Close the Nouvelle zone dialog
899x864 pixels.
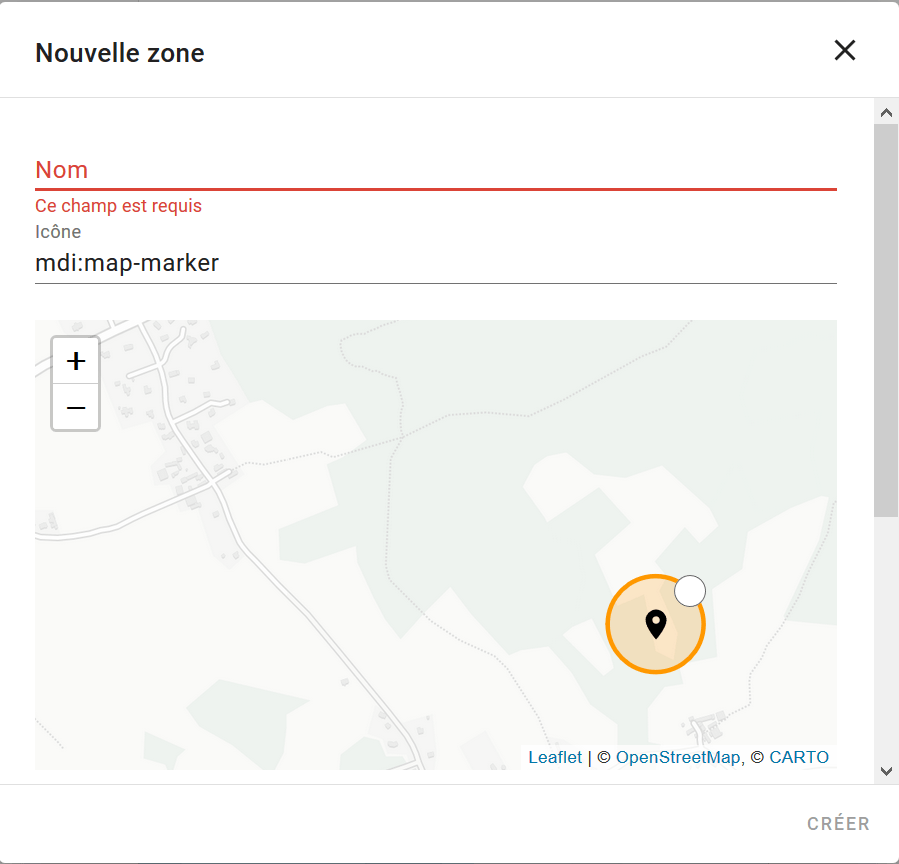pyautogui.click(x=845, y=50)
